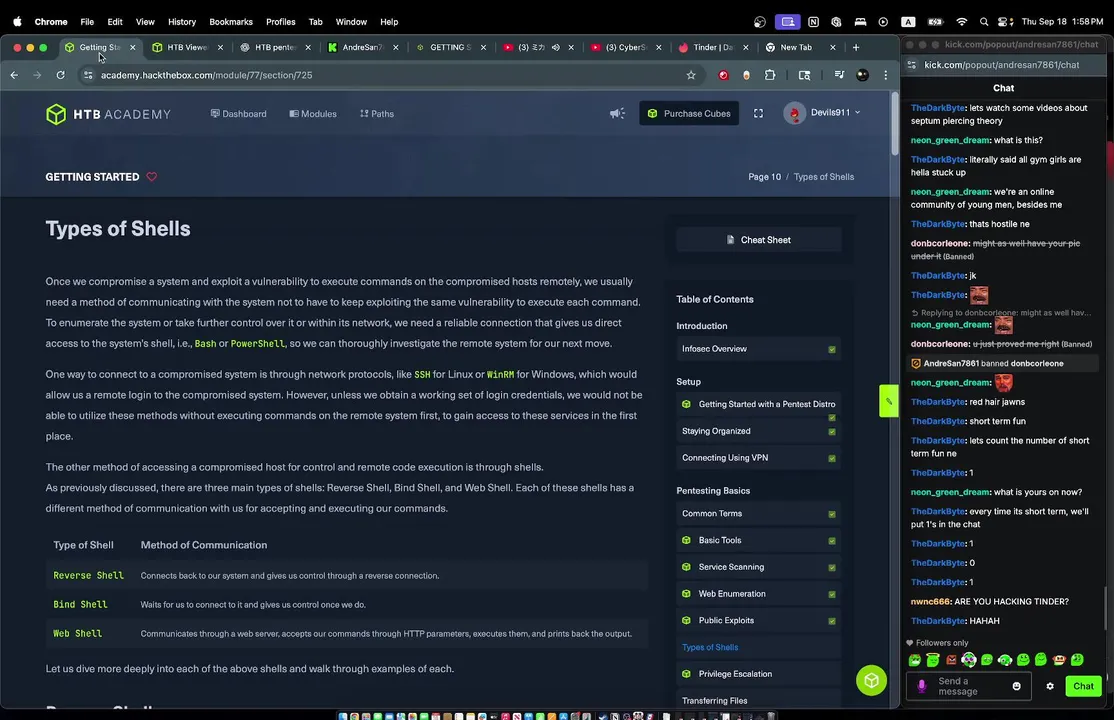Image resolution: width=1114 pixels, height=720 pixels.
Task: View site information for academy.hackthebox.com
Action: coord(88,75)
